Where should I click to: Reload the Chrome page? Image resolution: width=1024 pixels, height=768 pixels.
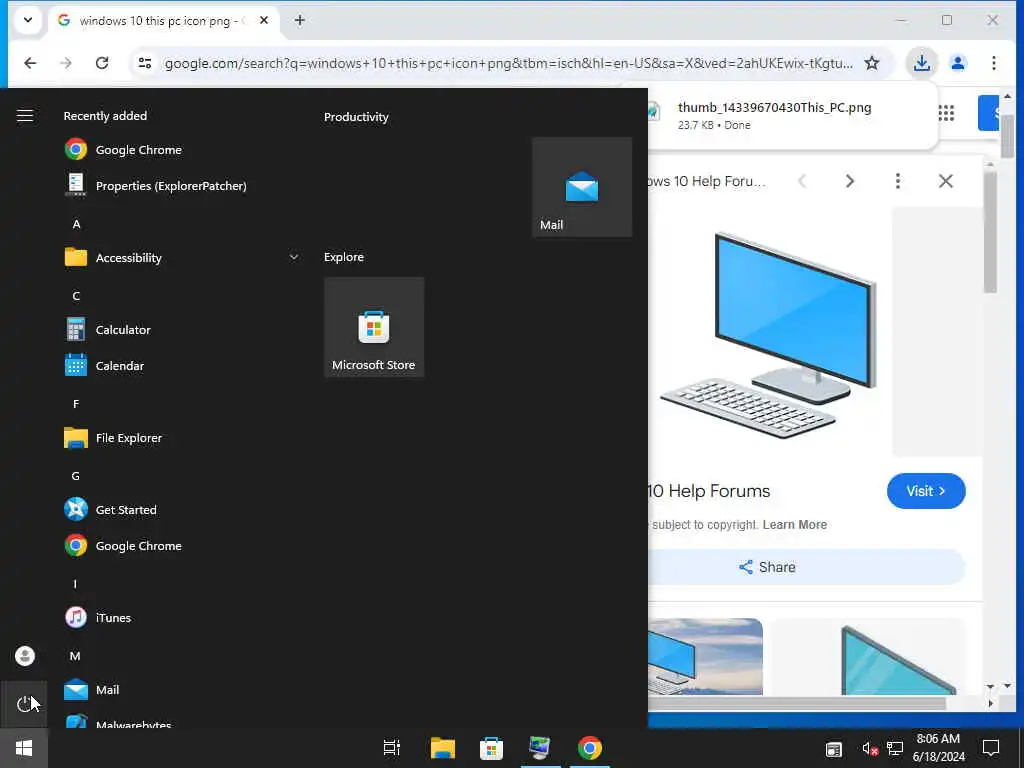pos(102,63)
